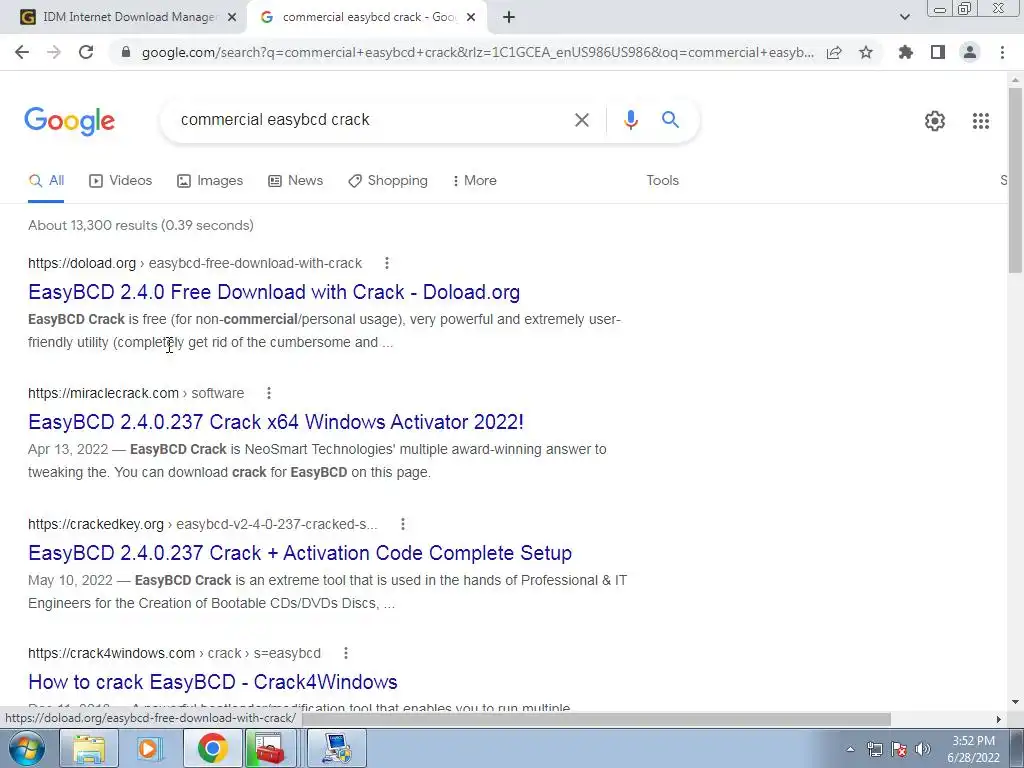
Task: Click the horizontal scrollbar at page bottom
Action: [596, 719]
